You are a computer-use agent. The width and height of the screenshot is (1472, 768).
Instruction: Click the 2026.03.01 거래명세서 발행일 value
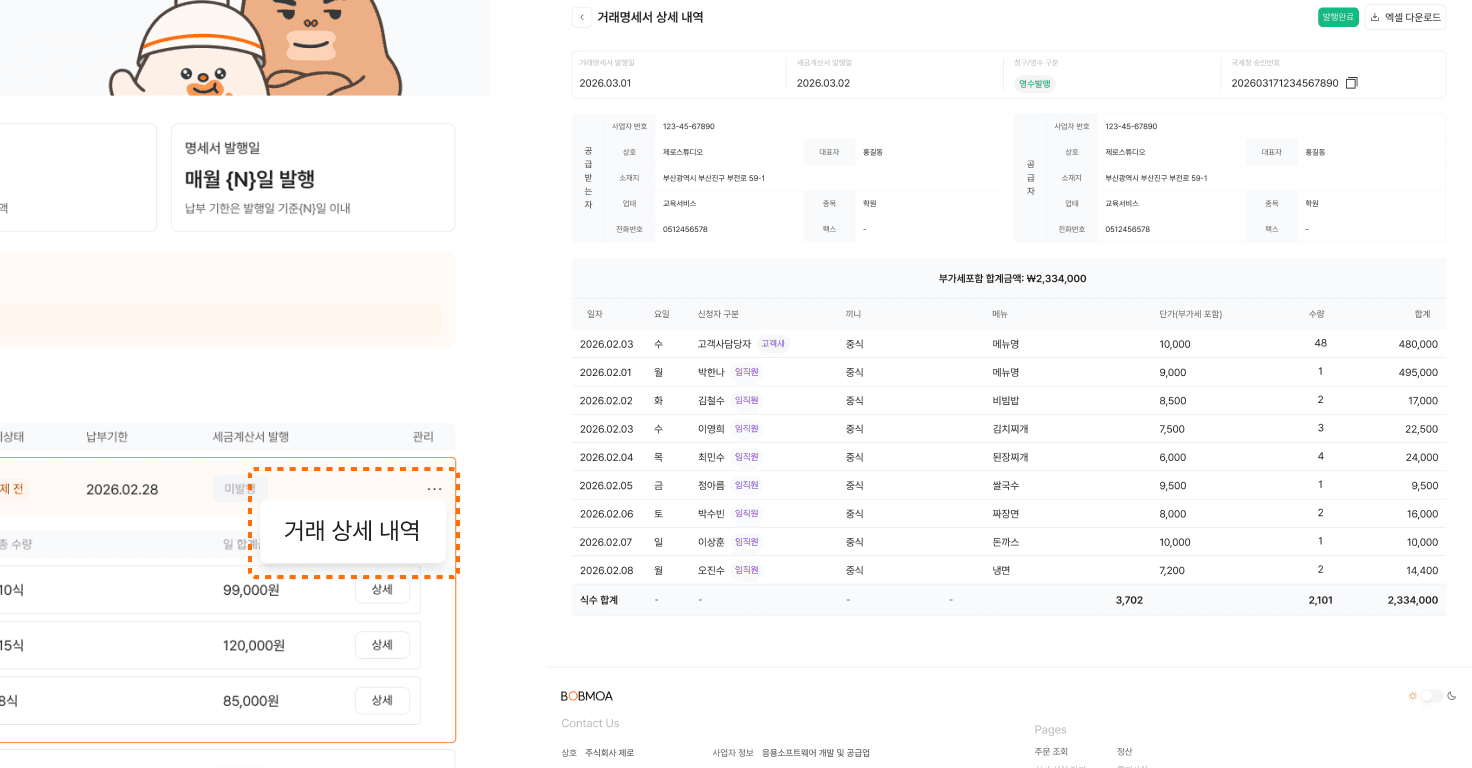[605, 83]
